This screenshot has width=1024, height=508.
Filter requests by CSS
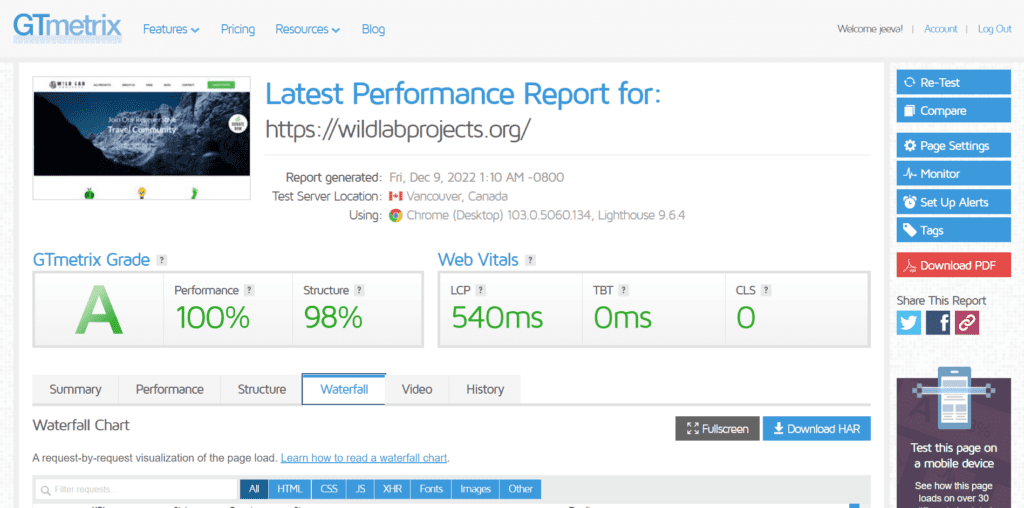(x=328, y=489)
